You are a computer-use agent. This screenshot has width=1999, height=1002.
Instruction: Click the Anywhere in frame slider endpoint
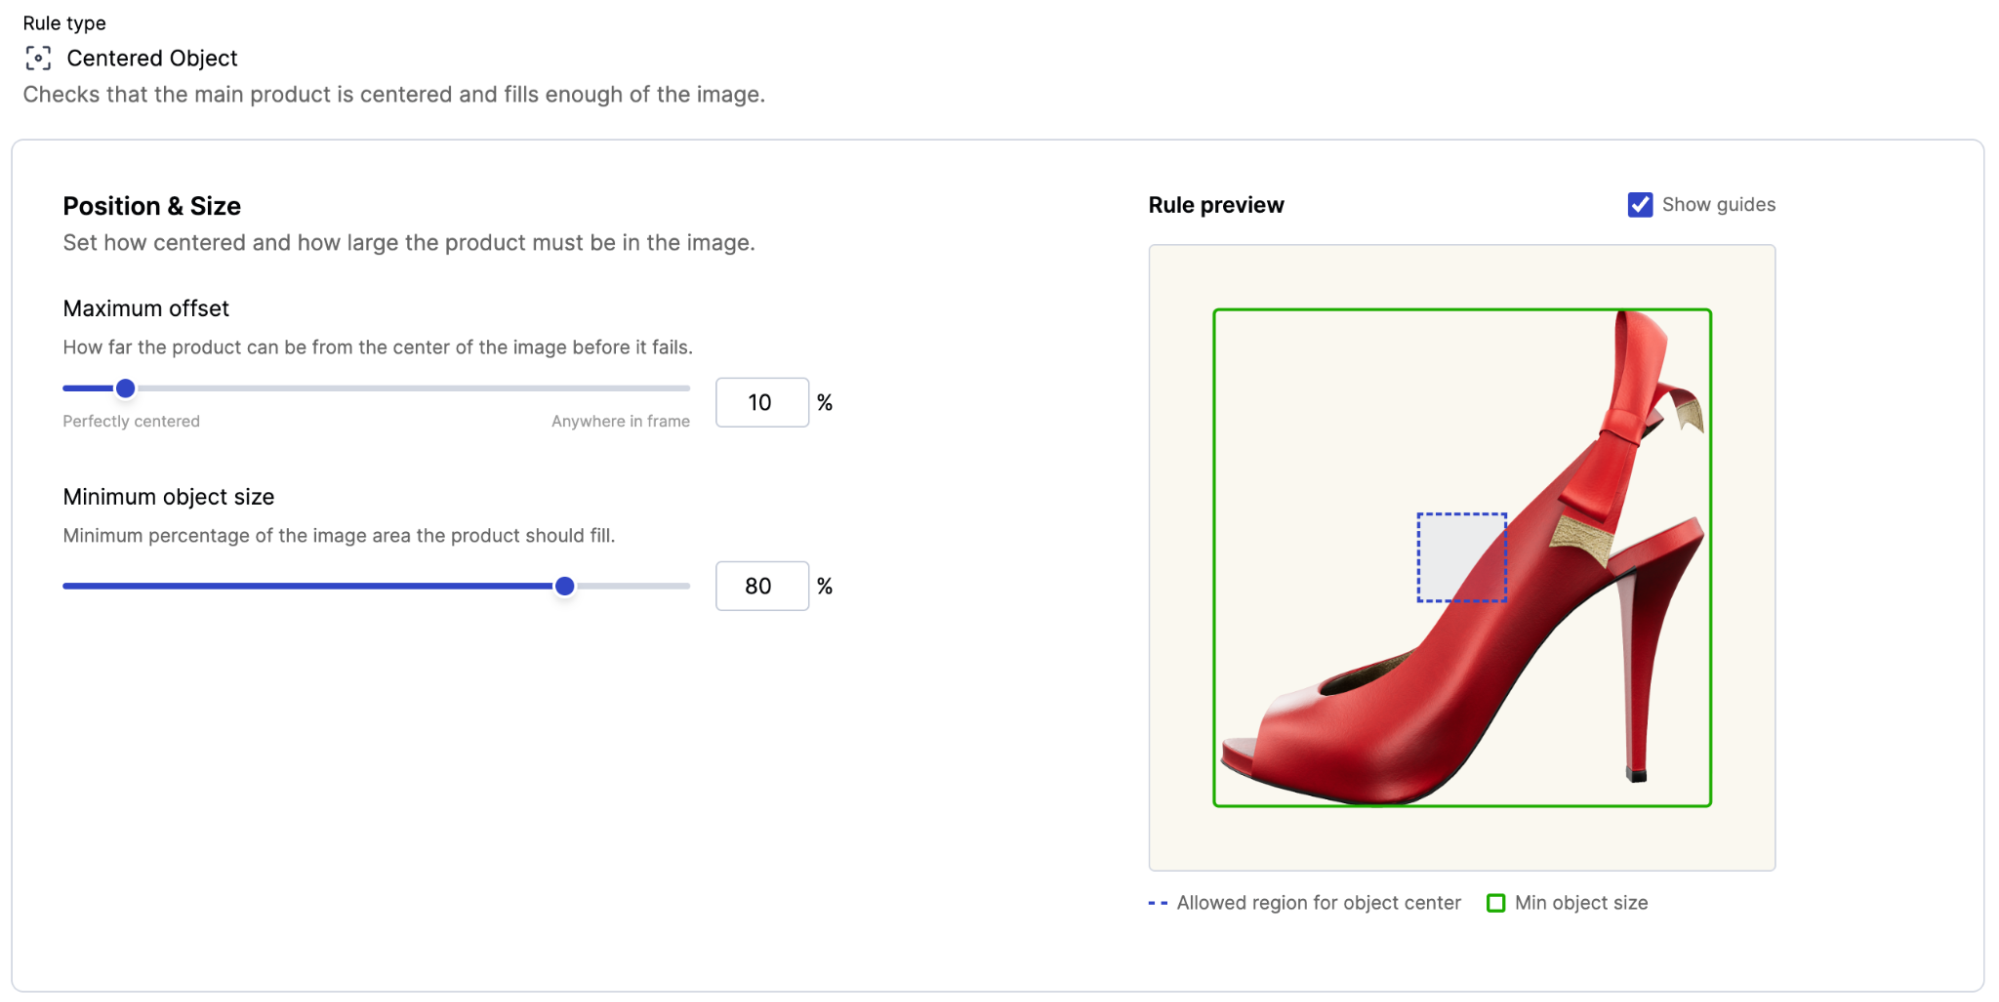[x=688, y=388]
